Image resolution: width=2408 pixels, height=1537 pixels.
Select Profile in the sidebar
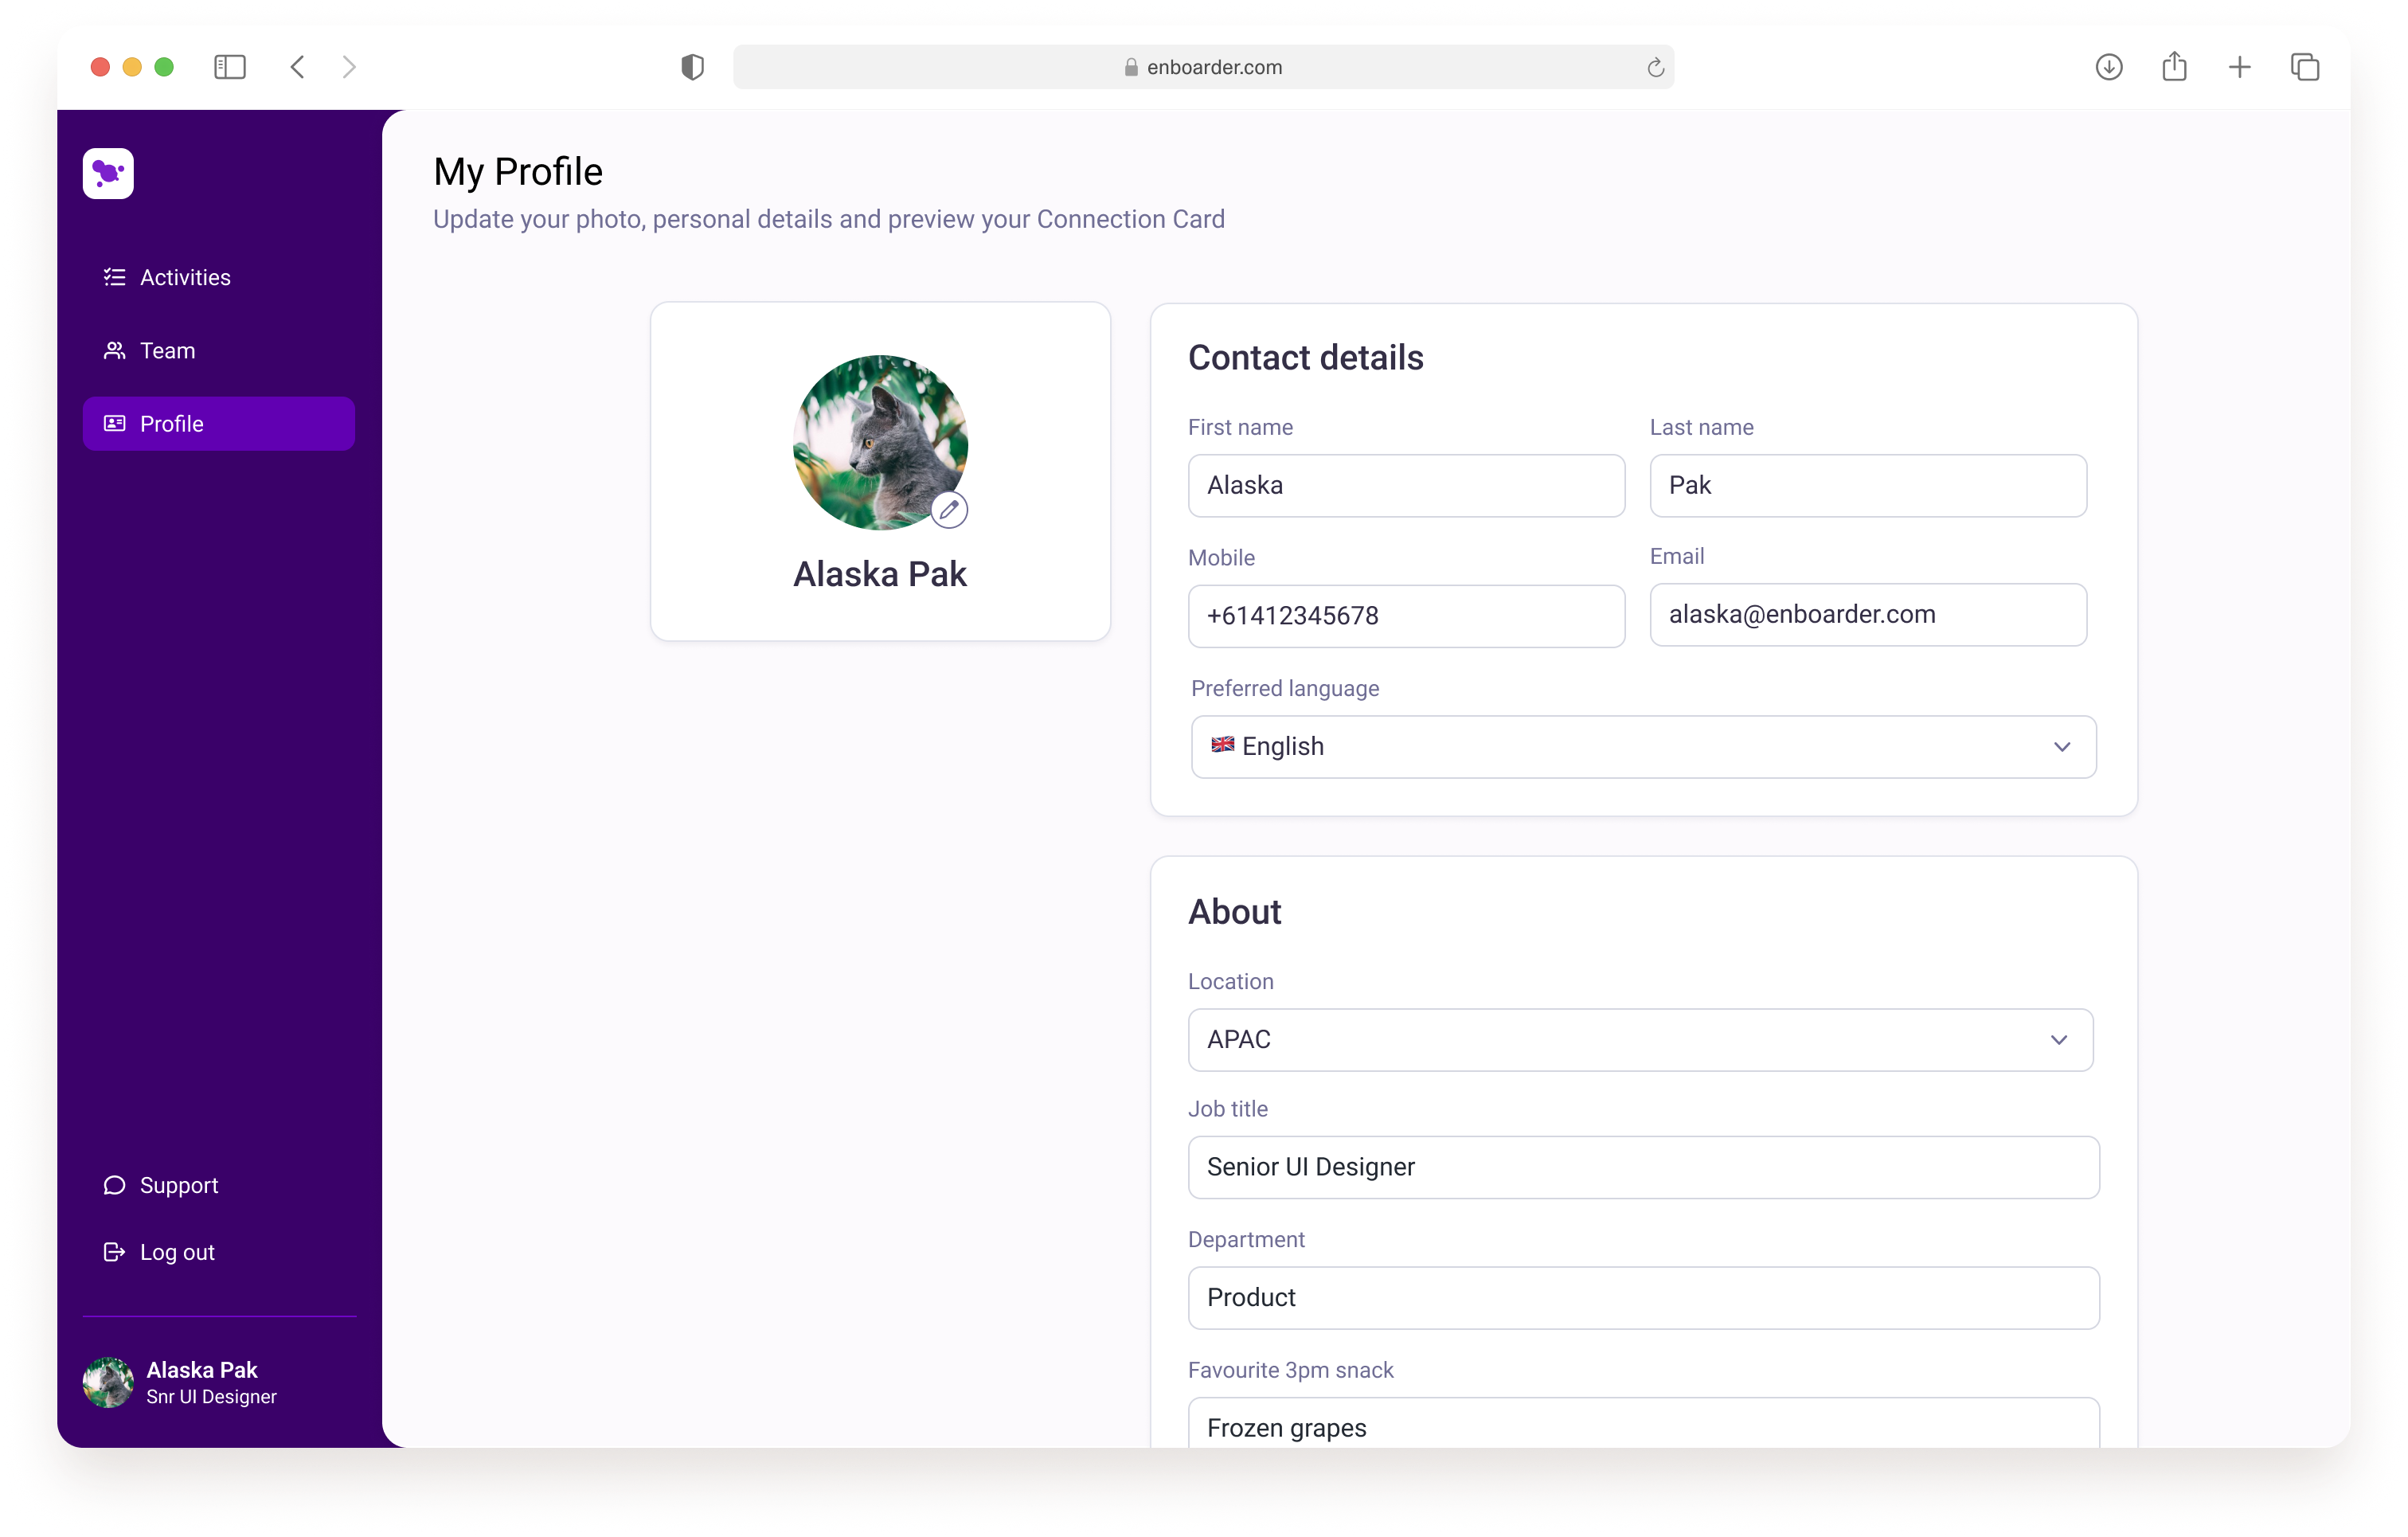point(218,424)
